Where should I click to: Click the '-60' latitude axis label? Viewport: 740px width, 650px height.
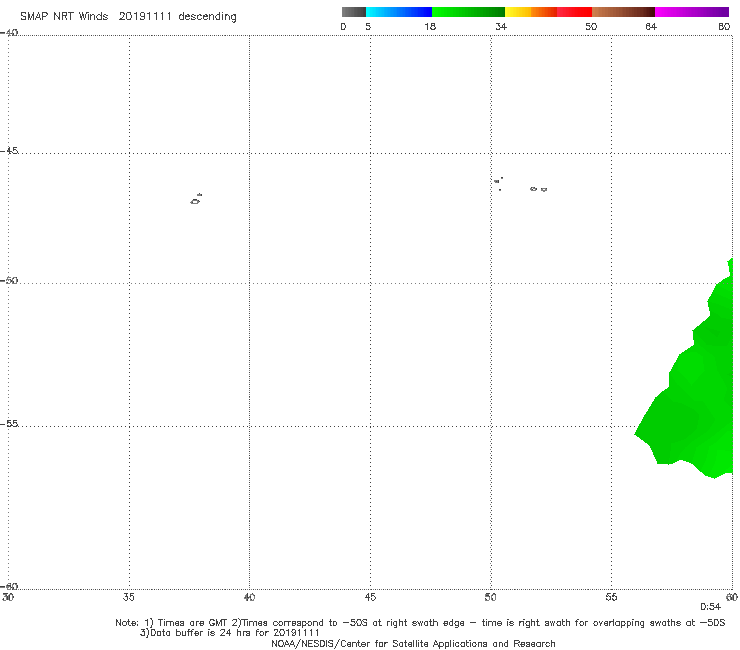pos(9,586)
